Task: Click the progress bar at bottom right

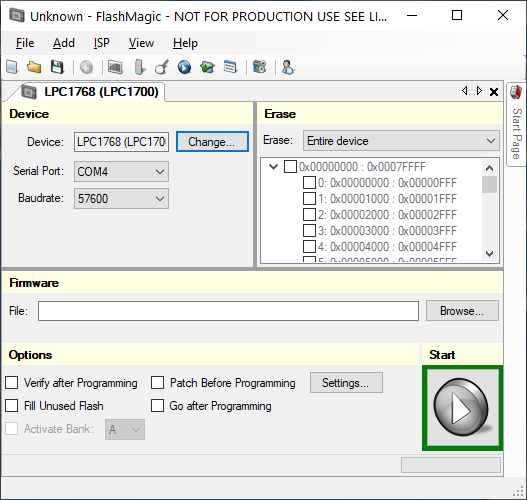Action: (451, 465)
